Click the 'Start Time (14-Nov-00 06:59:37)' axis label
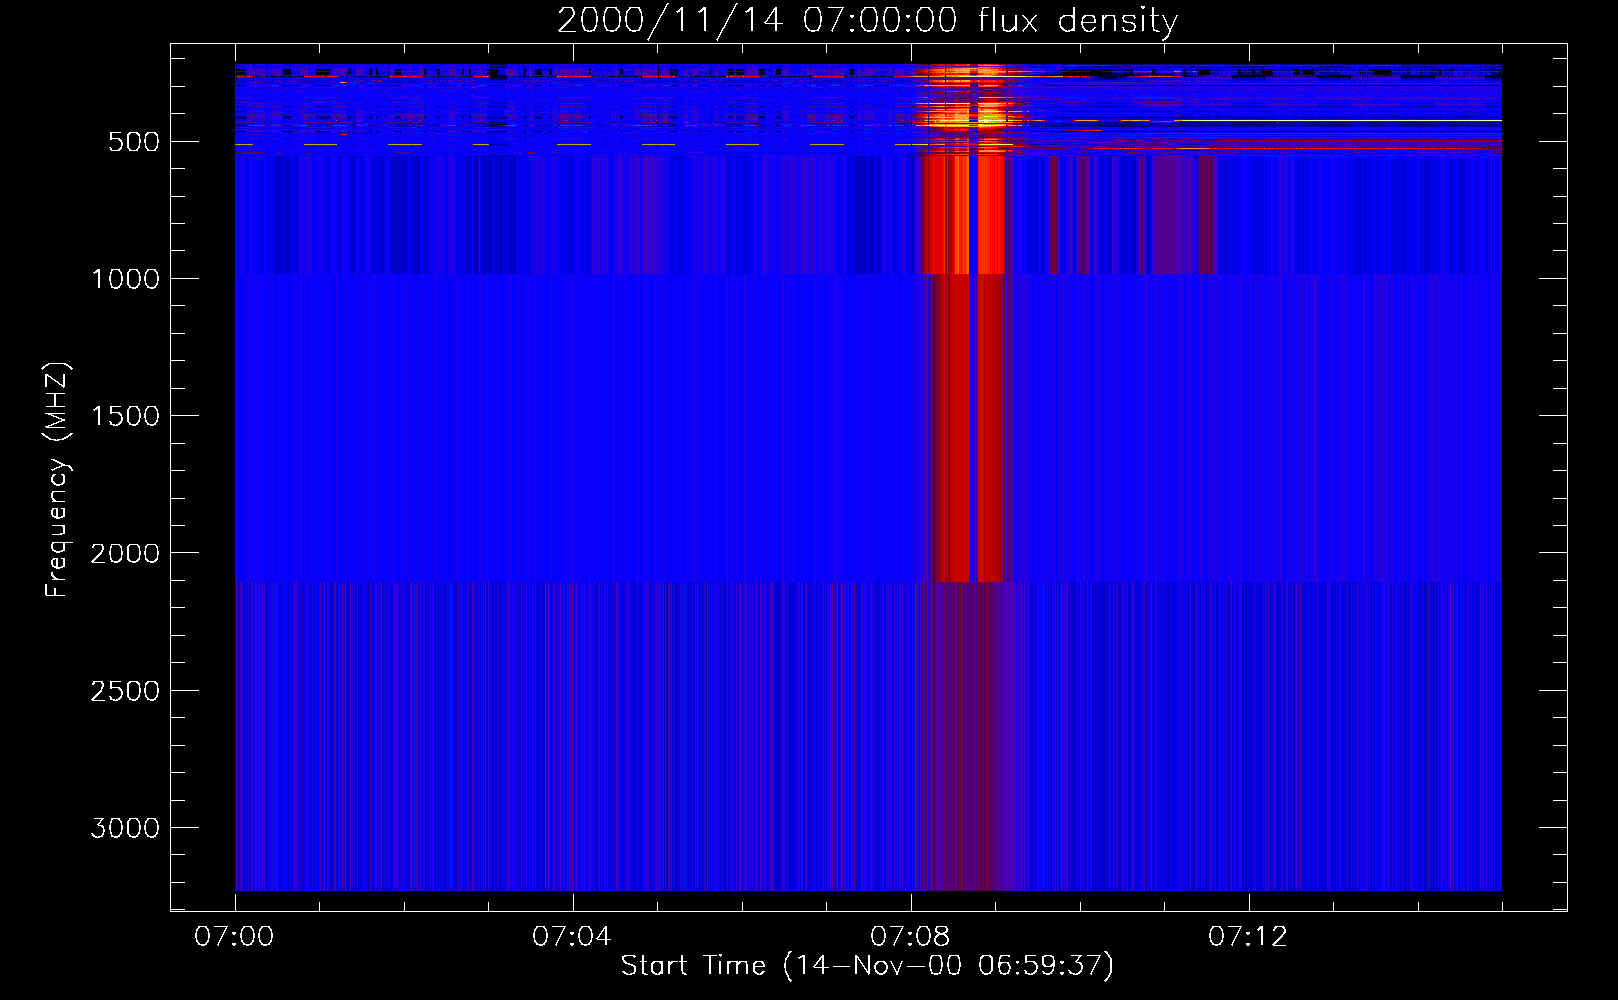The height and width of the screenshot is (1000, 1618). pos(867,966)
